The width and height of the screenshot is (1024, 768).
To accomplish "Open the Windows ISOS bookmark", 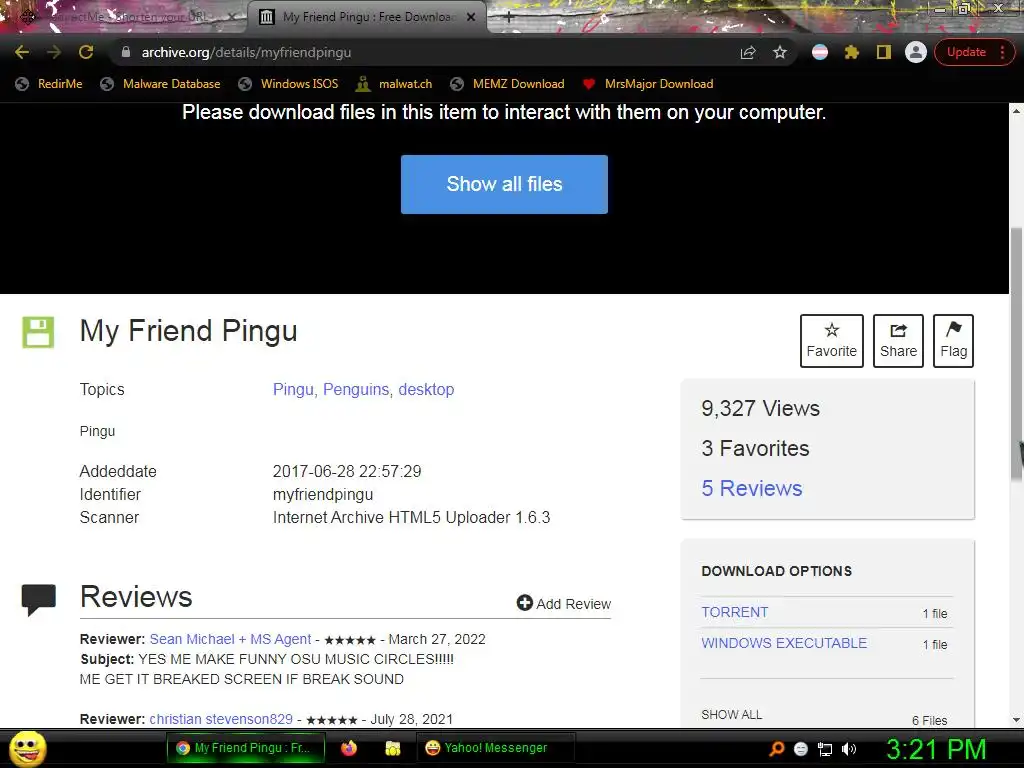I will tap(289, 84).
